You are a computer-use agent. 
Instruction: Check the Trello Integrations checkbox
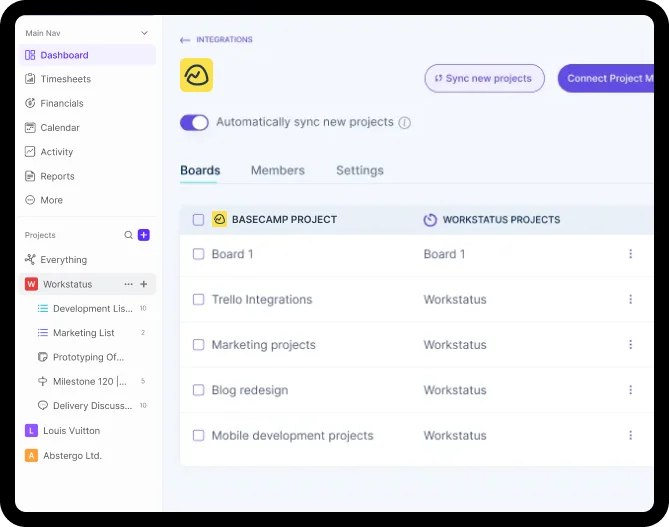198,299
